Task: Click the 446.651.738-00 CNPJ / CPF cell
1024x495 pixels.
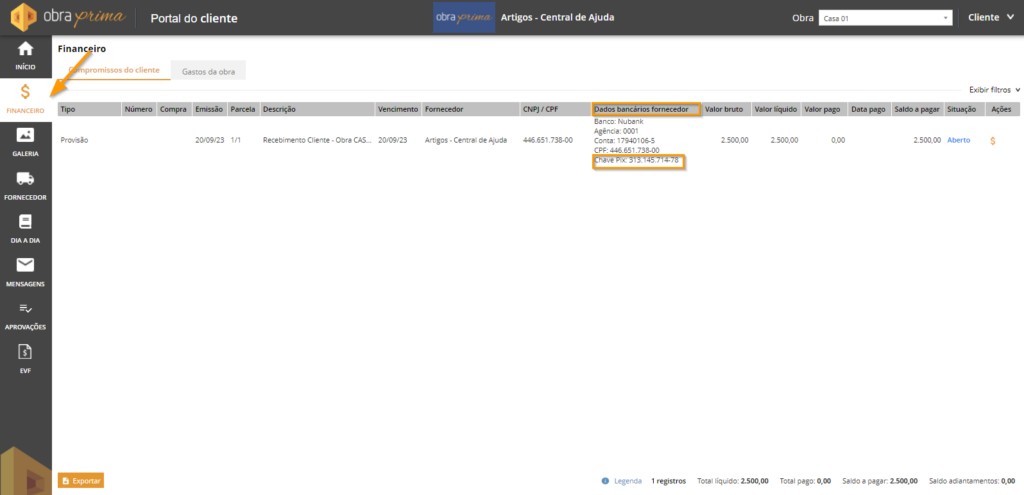Action: tap(548, 140)
